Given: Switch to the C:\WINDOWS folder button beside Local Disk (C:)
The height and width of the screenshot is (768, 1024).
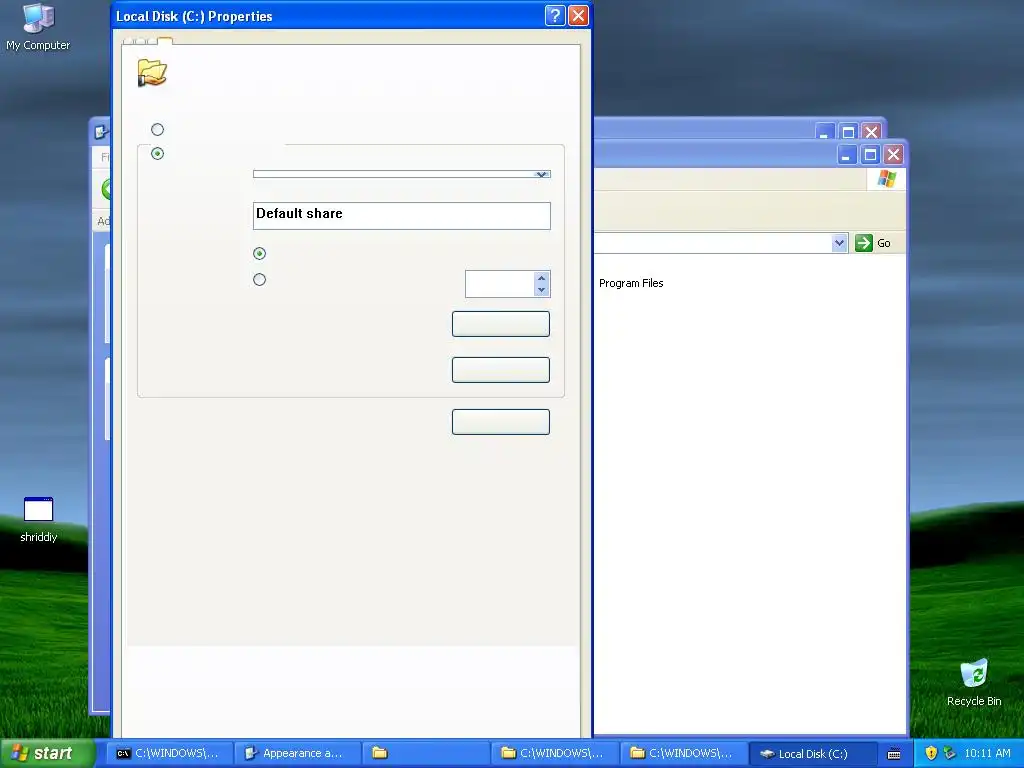Looking at the screenshot, I should tap(682, 753).
